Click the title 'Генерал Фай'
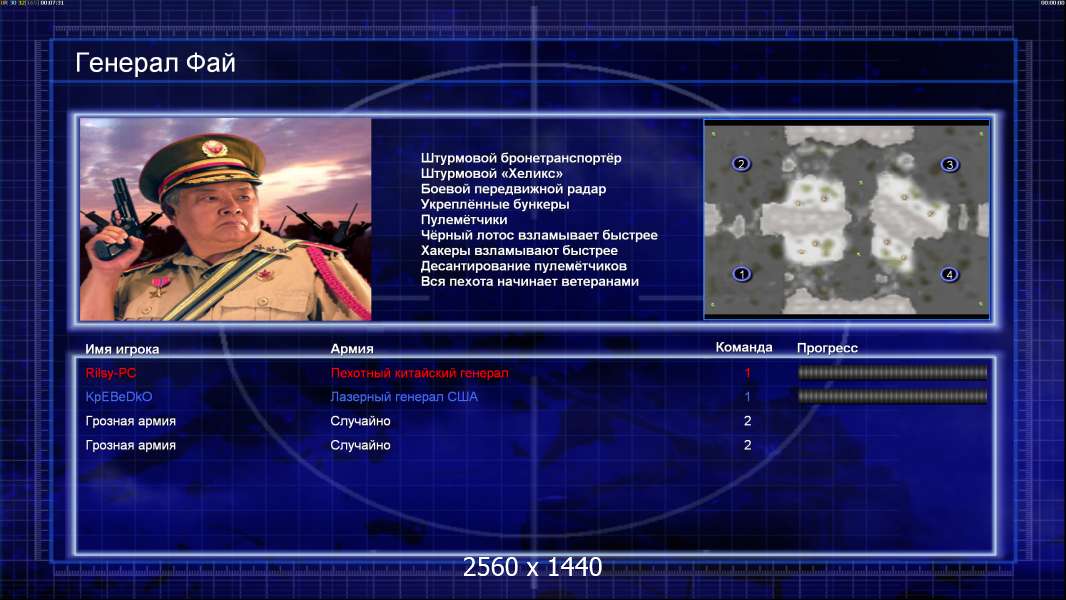1066x600 pixels. (x=155, y=63)
